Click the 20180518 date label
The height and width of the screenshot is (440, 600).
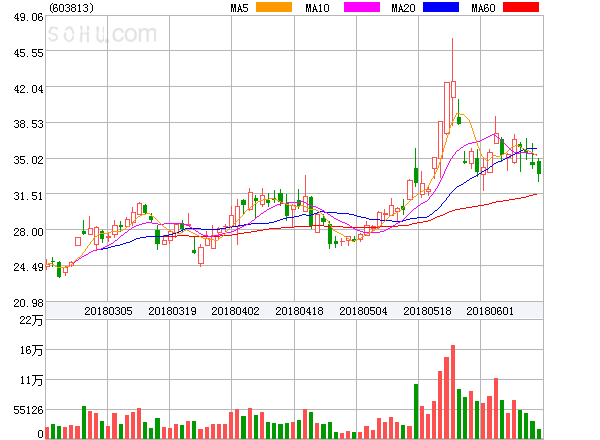click(427, 311)
